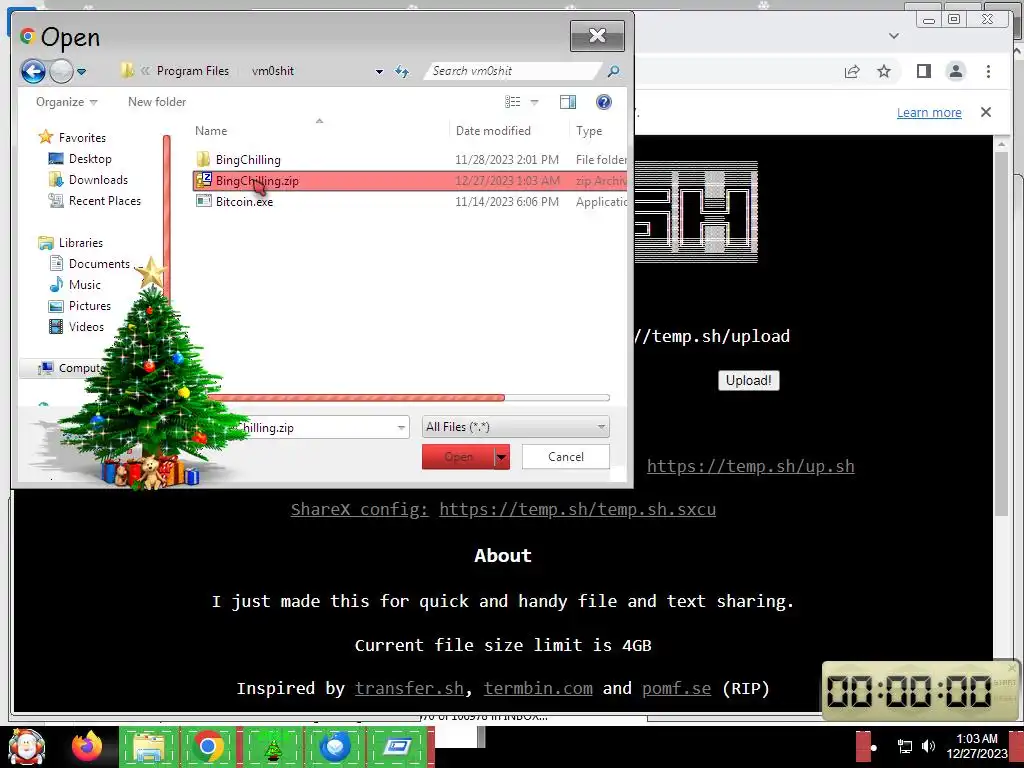Open File Explorer from taskbar
This screenshot has height=768, width=1024.
pyautogui.click(x=149, y=747)
